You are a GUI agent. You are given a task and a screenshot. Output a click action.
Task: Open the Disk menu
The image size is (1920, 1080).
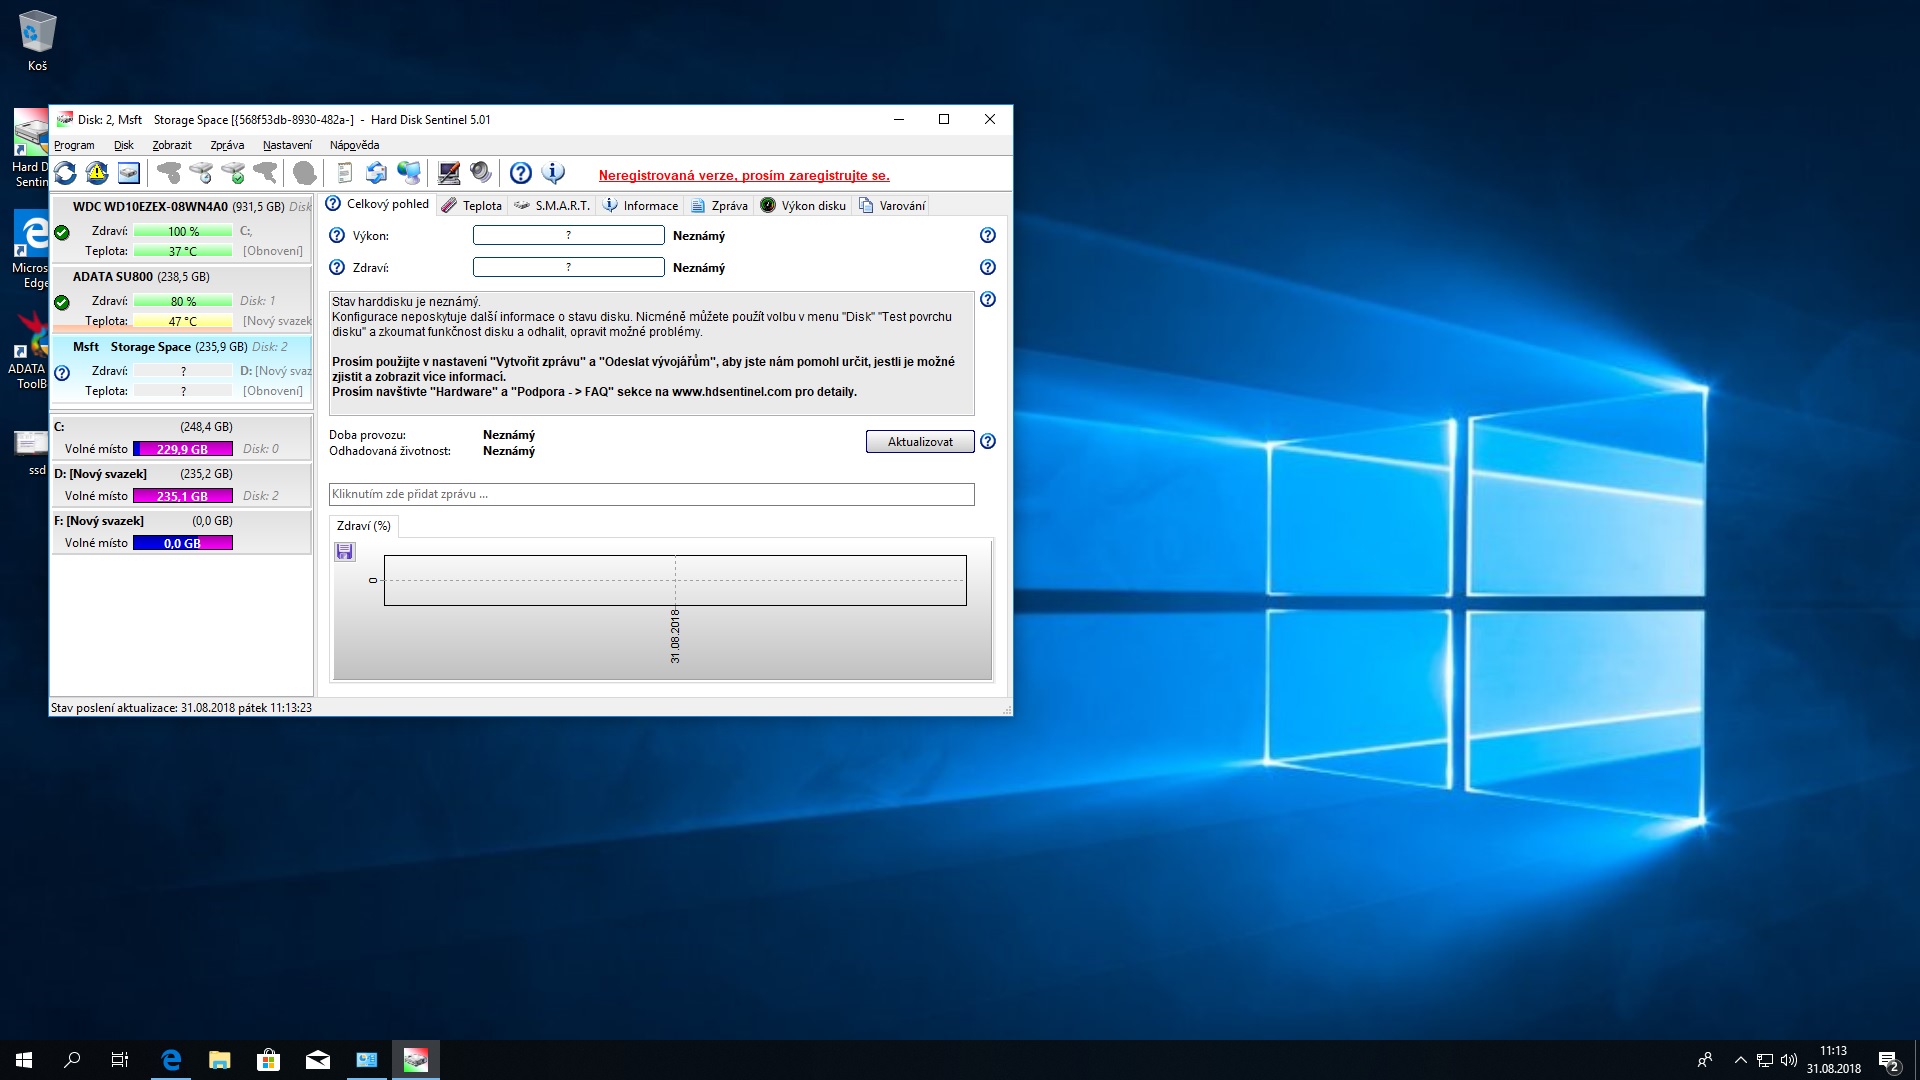point(123,145)
